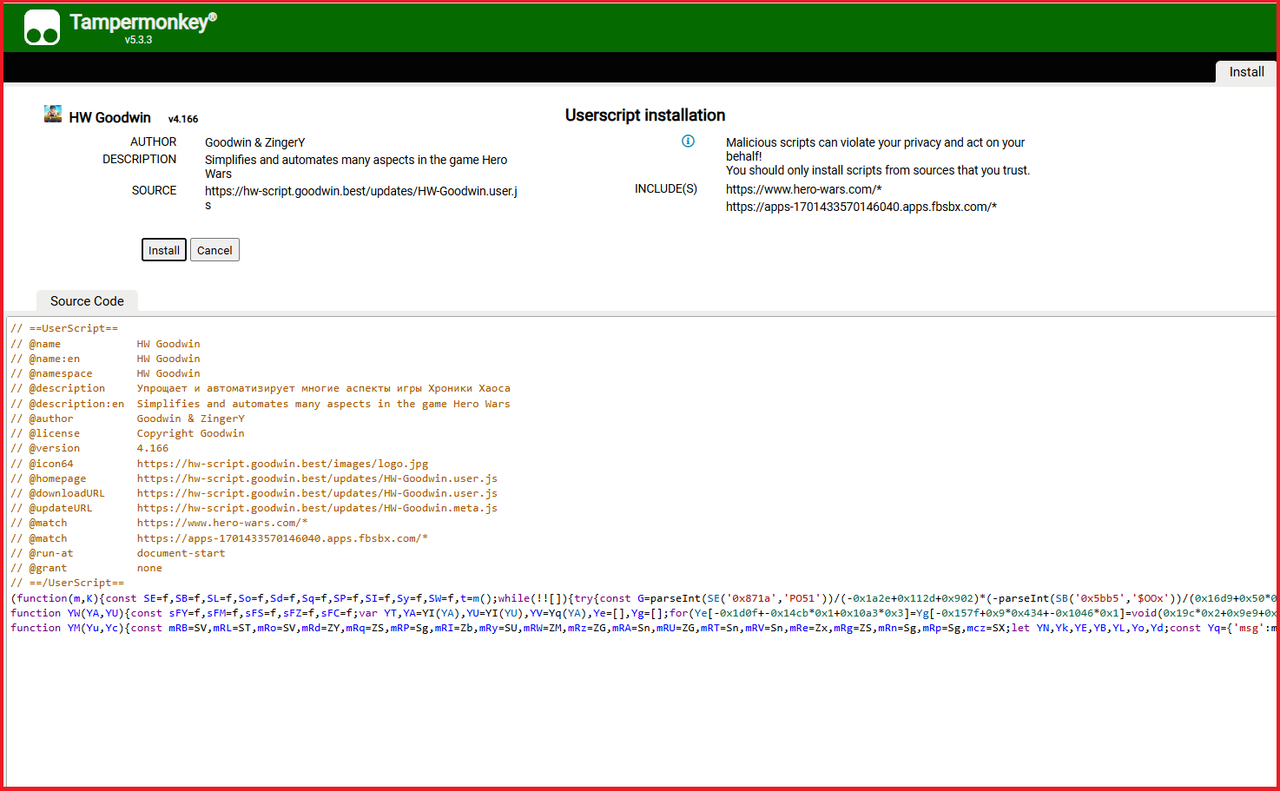Click the HW Goodwin script title
The image size is (1280, 791).
[x=111, y=117]
